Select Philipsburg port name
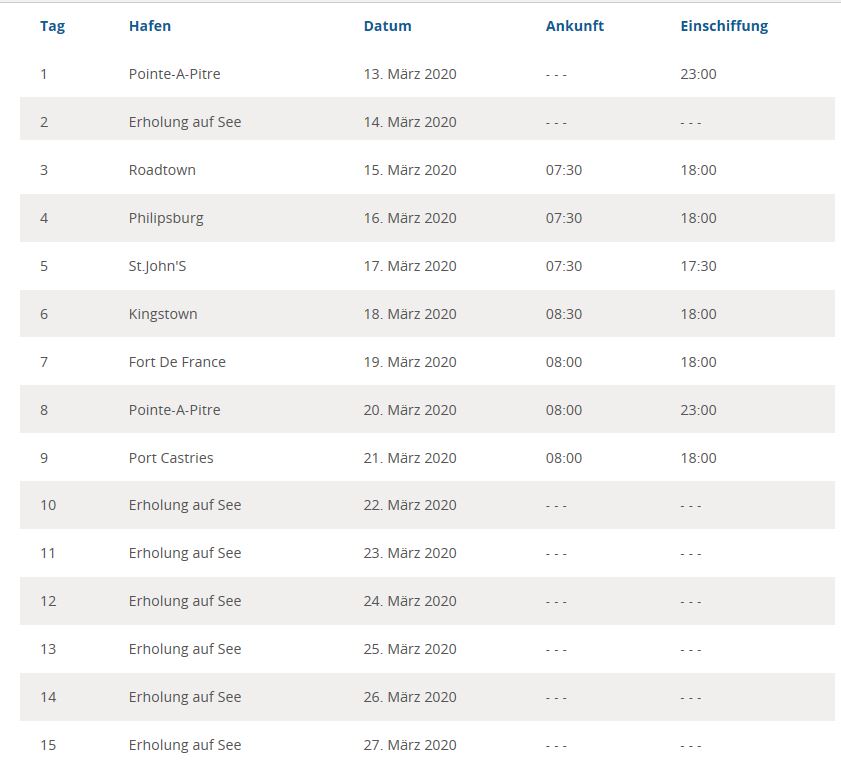 point(166,218)
